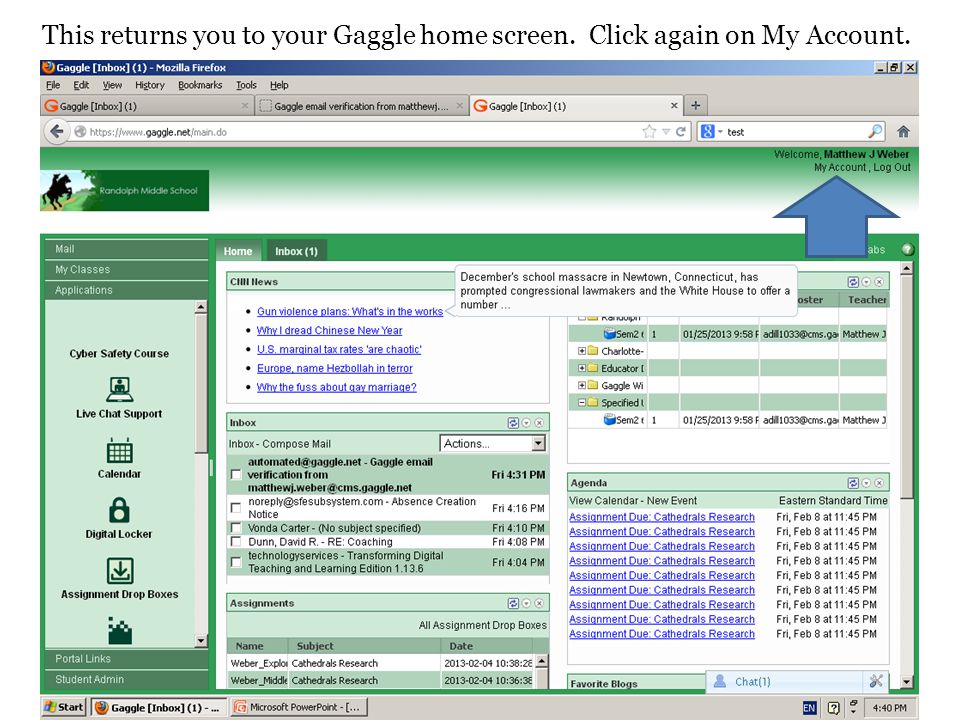Select the technologyservices email checkbox
Screen dimensions: 960x720
tap(236, 562)
